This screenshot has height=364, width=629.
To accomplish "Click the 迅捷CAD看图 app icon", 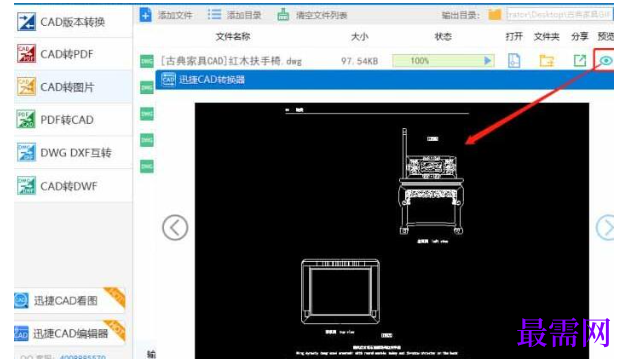I will (21, 300).
